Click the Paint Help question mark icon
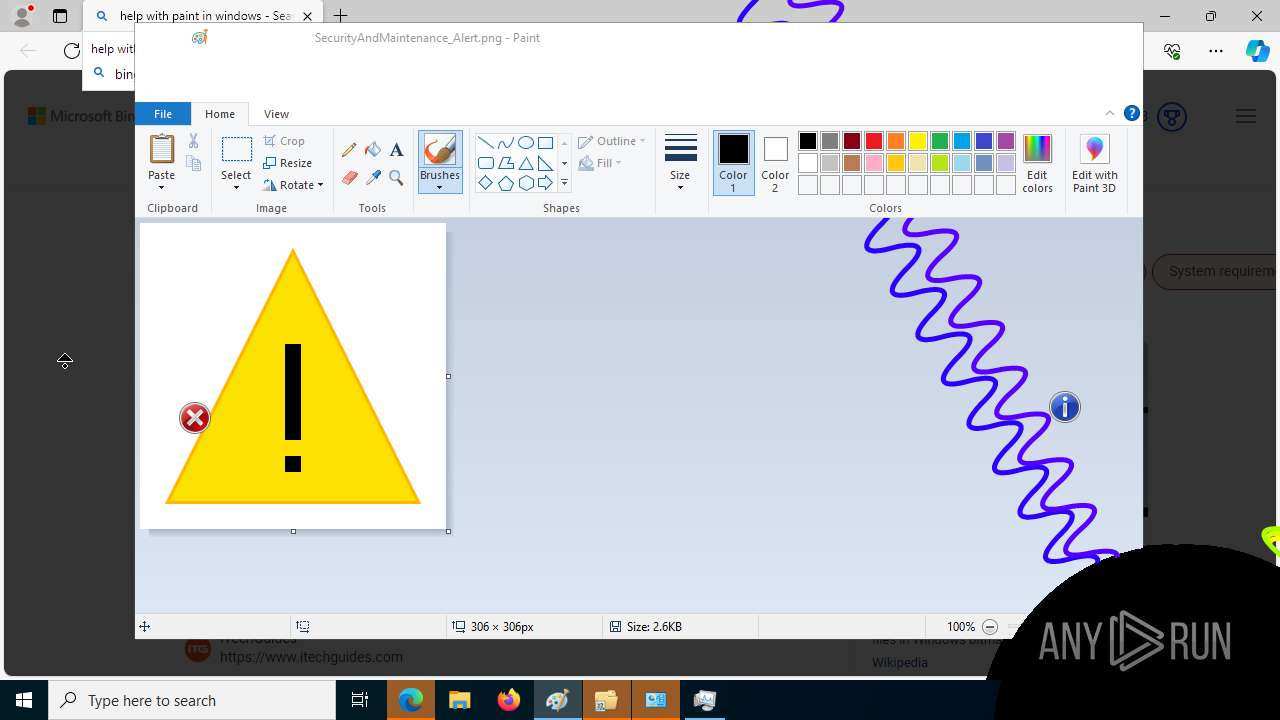The image size is (1280, 720). 1131,113
